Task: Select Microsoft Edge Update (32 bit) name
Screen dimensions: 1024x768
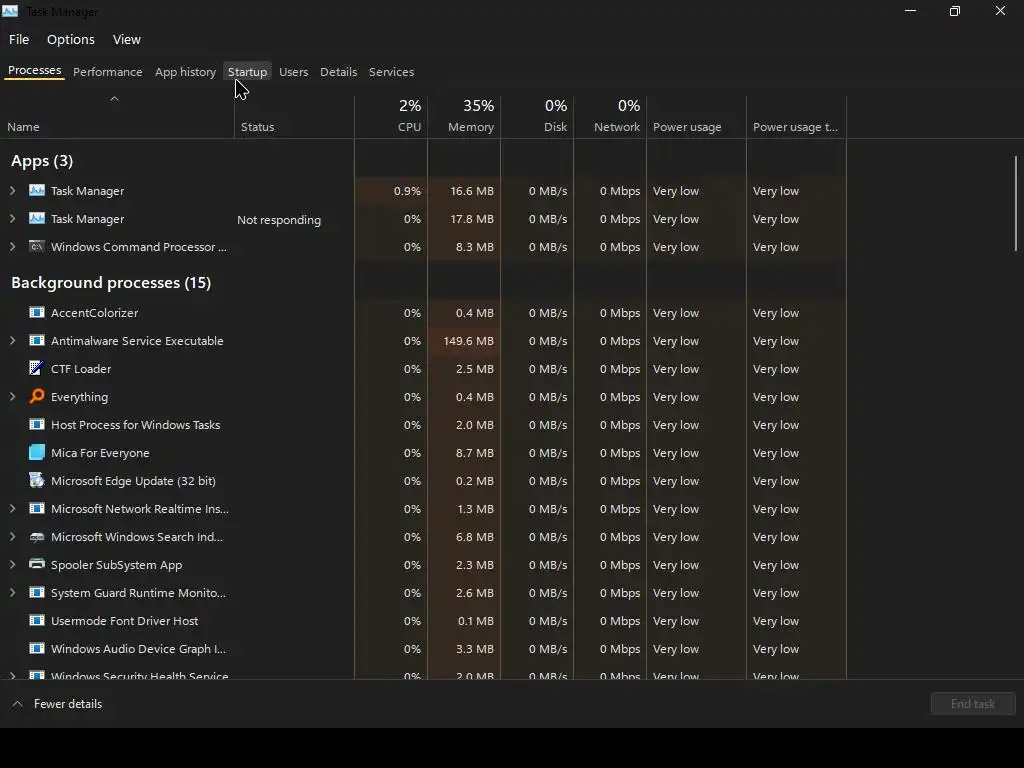Action: click(133, 481)
